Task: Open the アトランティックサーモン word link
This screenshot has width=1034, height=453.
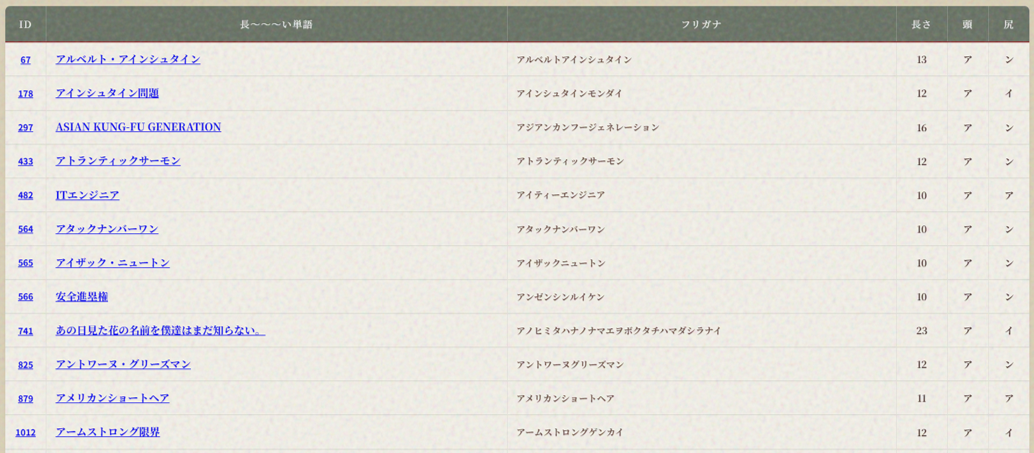Action: point(118,161)
